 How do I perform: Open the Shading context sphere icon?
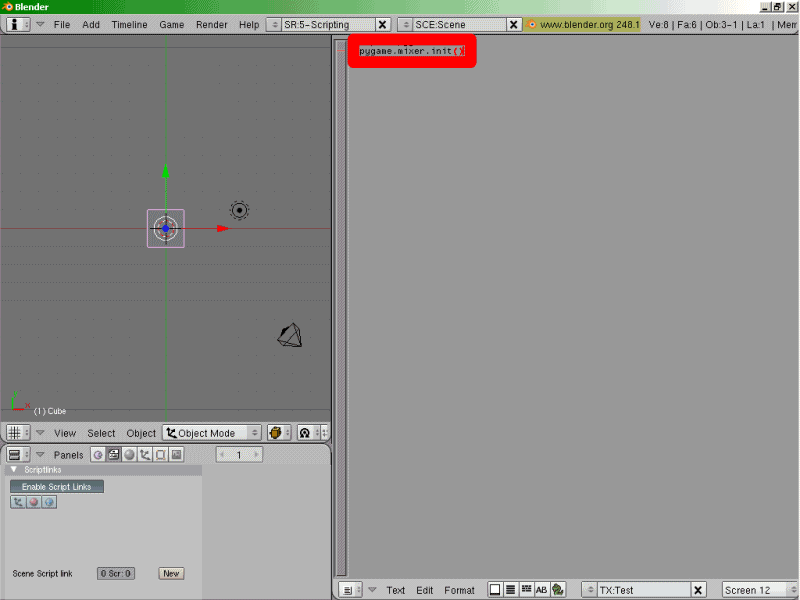coord(129,455)
